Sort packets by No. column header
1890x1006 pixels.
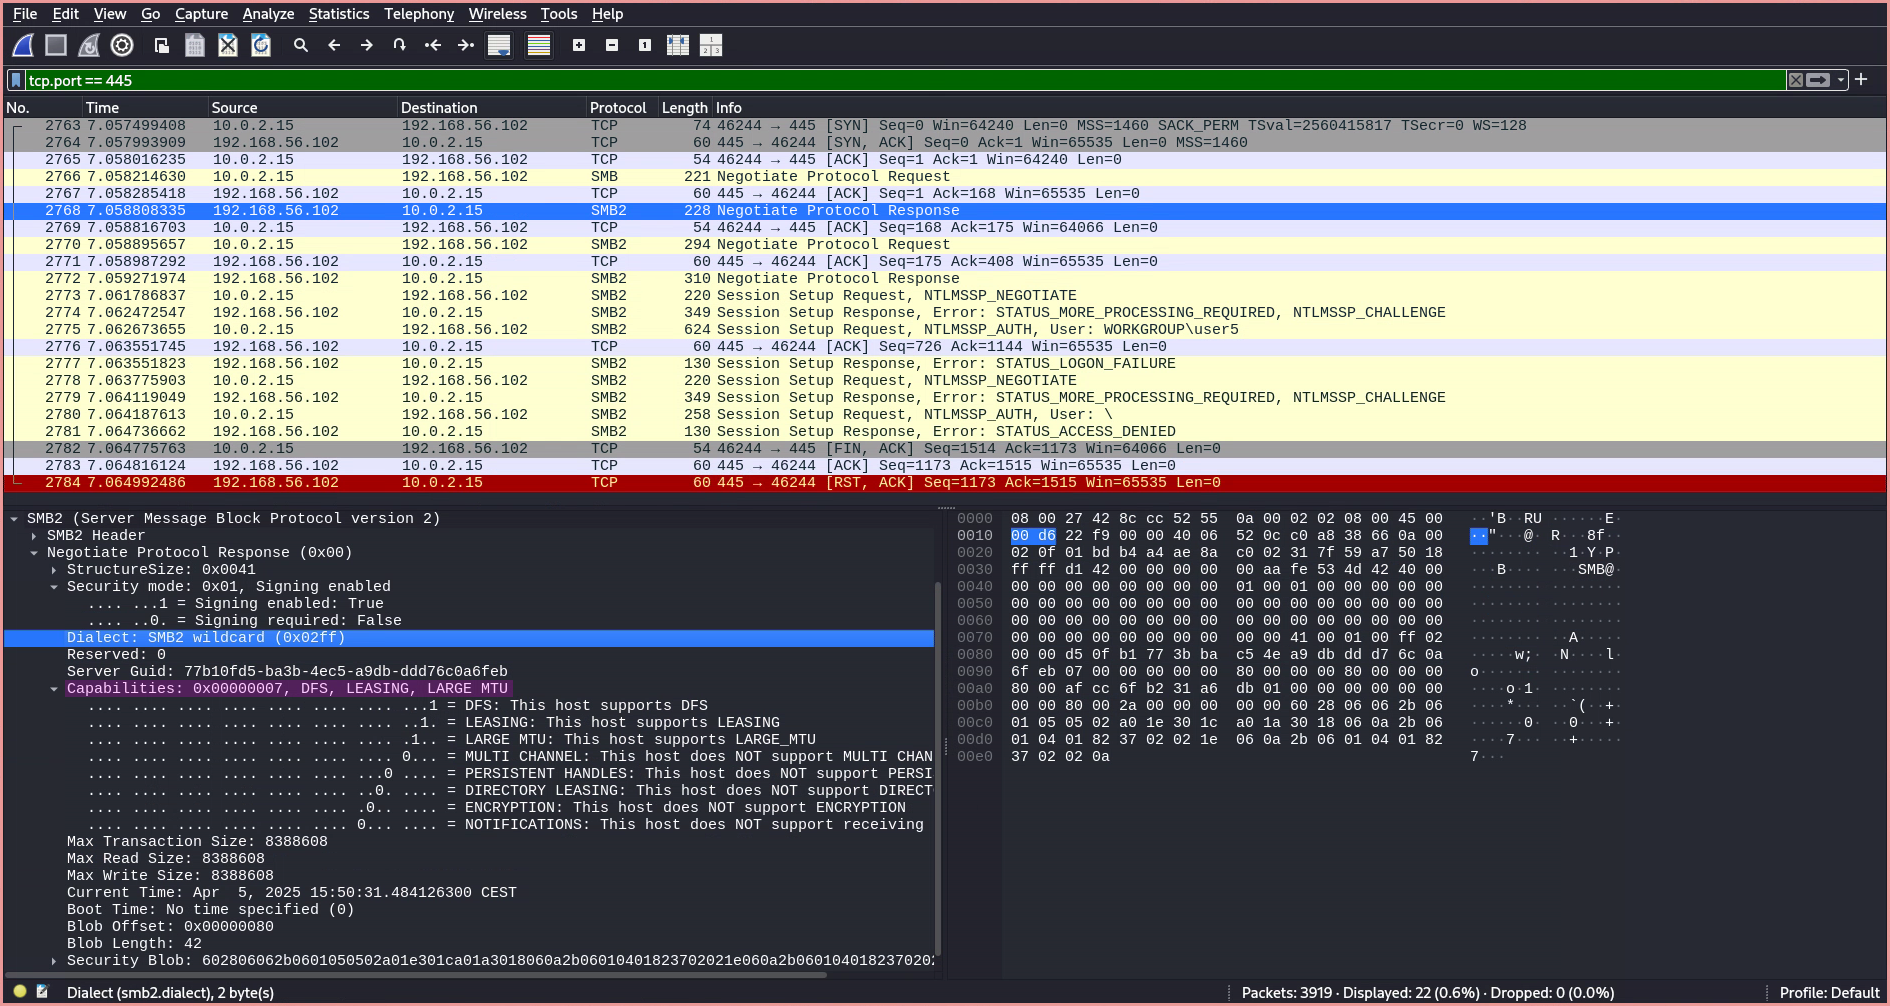click(42, 107)
